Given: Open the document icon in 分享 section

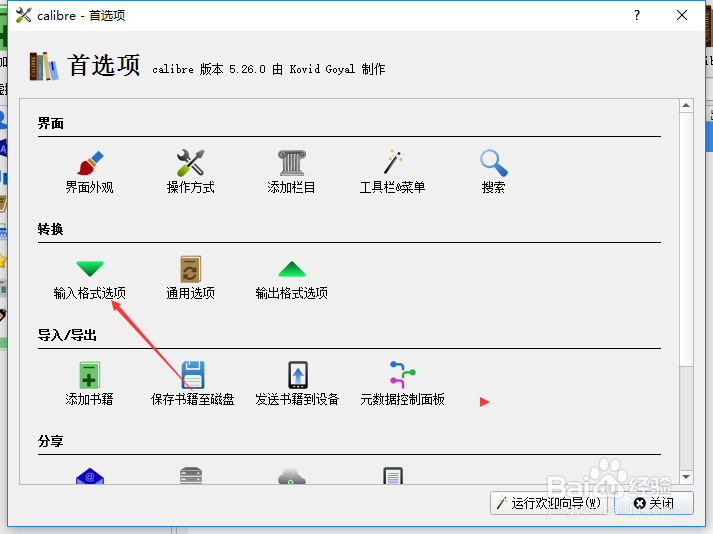Looking at the screenshot, I should click(x=393, y=476).
